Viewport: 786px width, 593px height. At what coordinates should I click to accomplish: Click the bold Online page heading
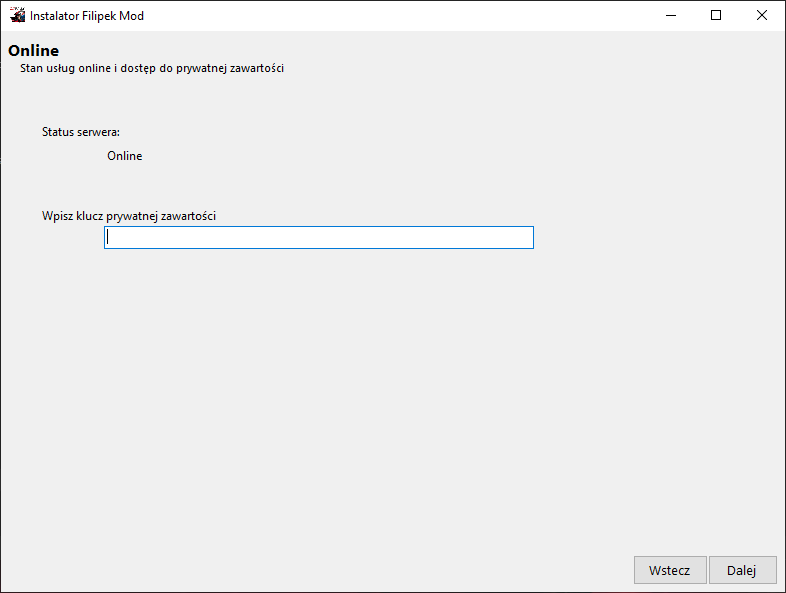[x=33, y=51]
